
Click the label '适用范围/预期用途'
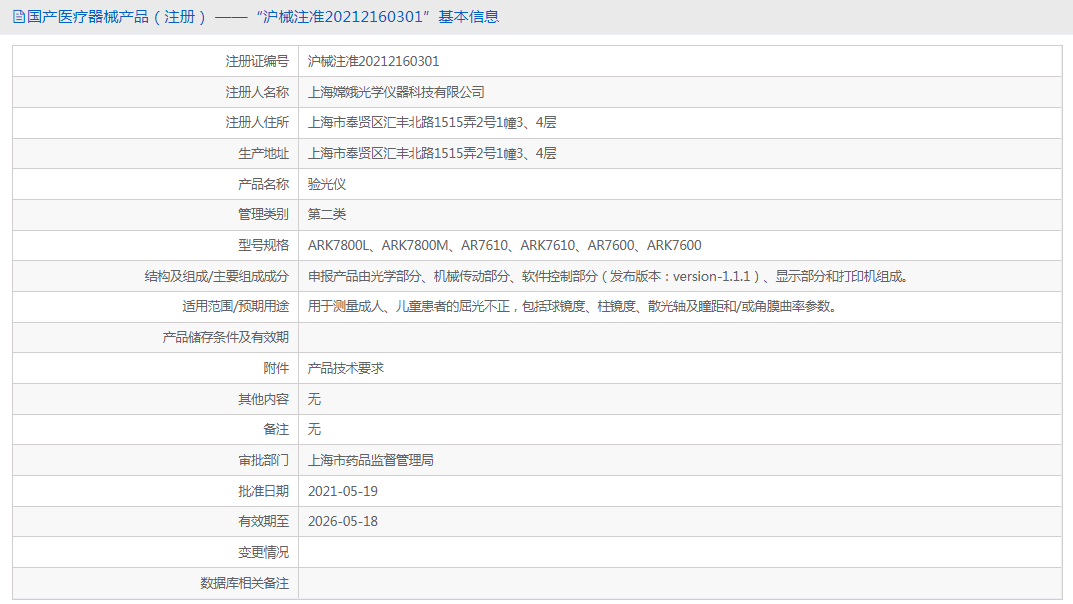(x=235, y=306)
